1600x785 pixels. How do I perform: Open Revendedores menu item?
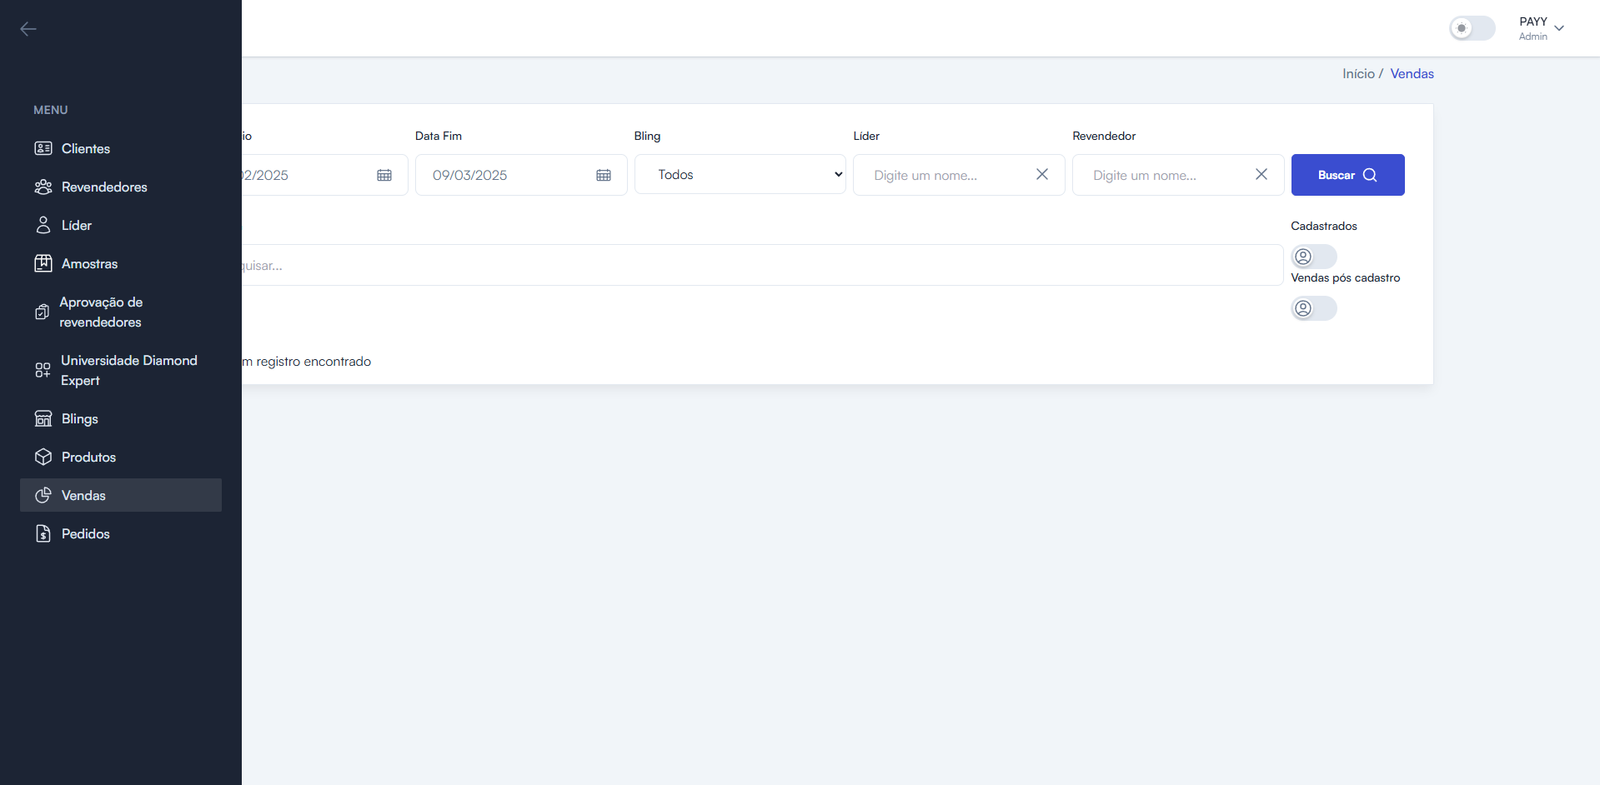click(121, 187)
